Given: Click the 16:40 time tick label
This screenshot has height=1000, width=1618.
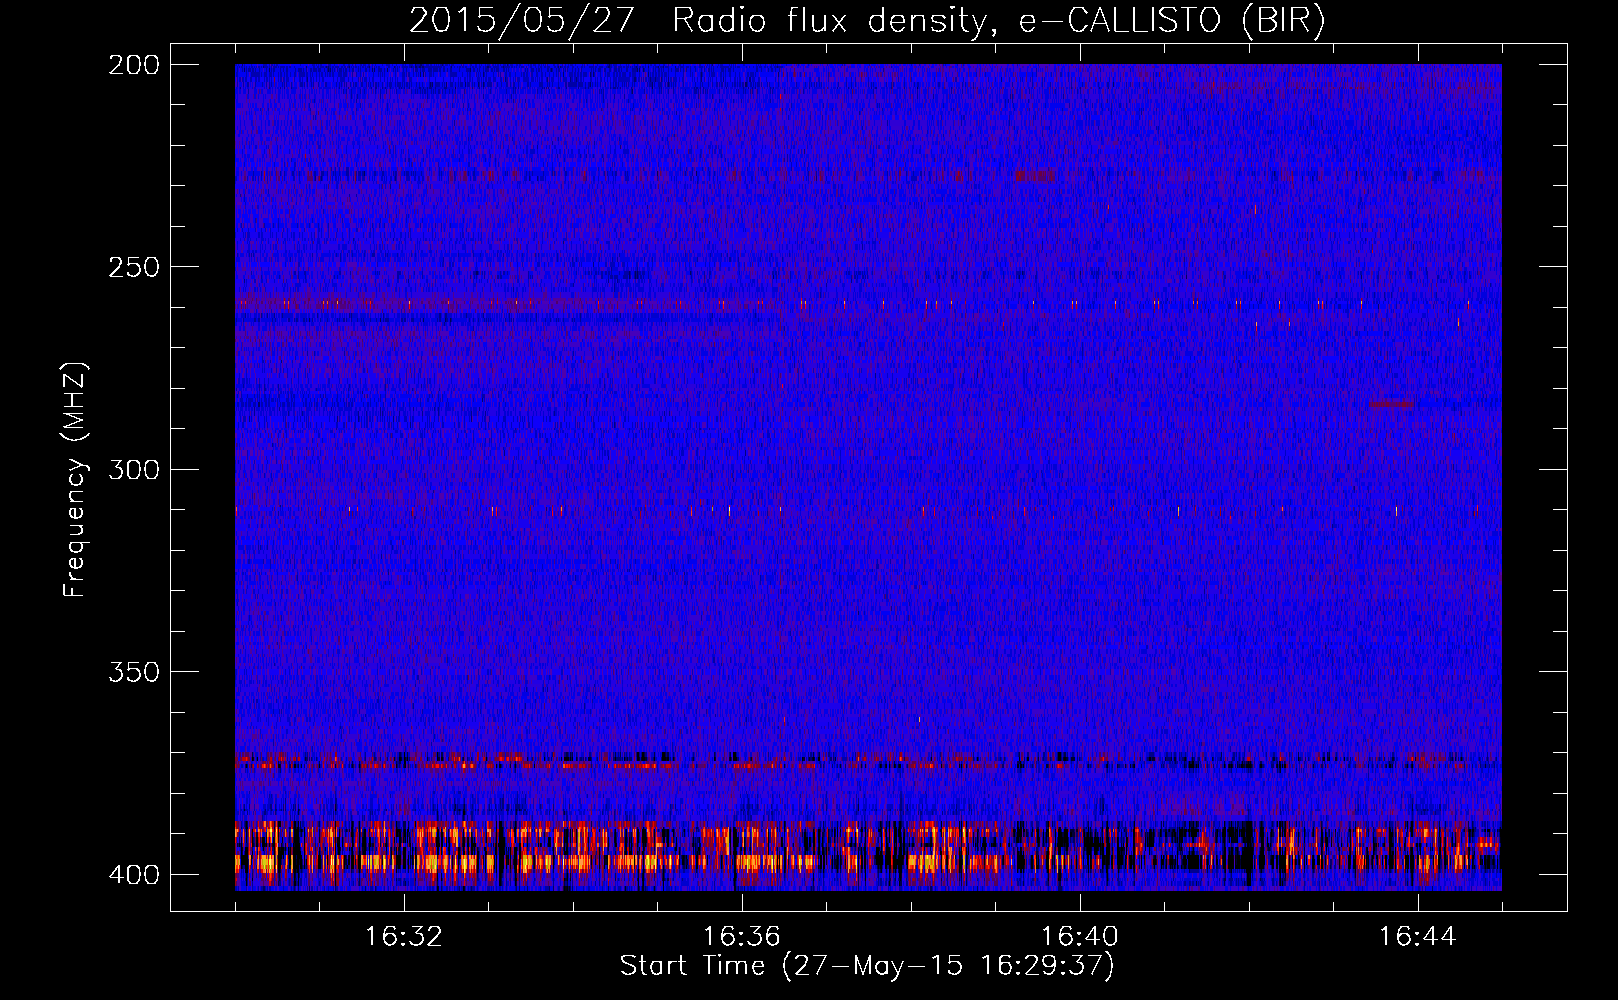Looking at the screenshot, I should coord(1080,937).
